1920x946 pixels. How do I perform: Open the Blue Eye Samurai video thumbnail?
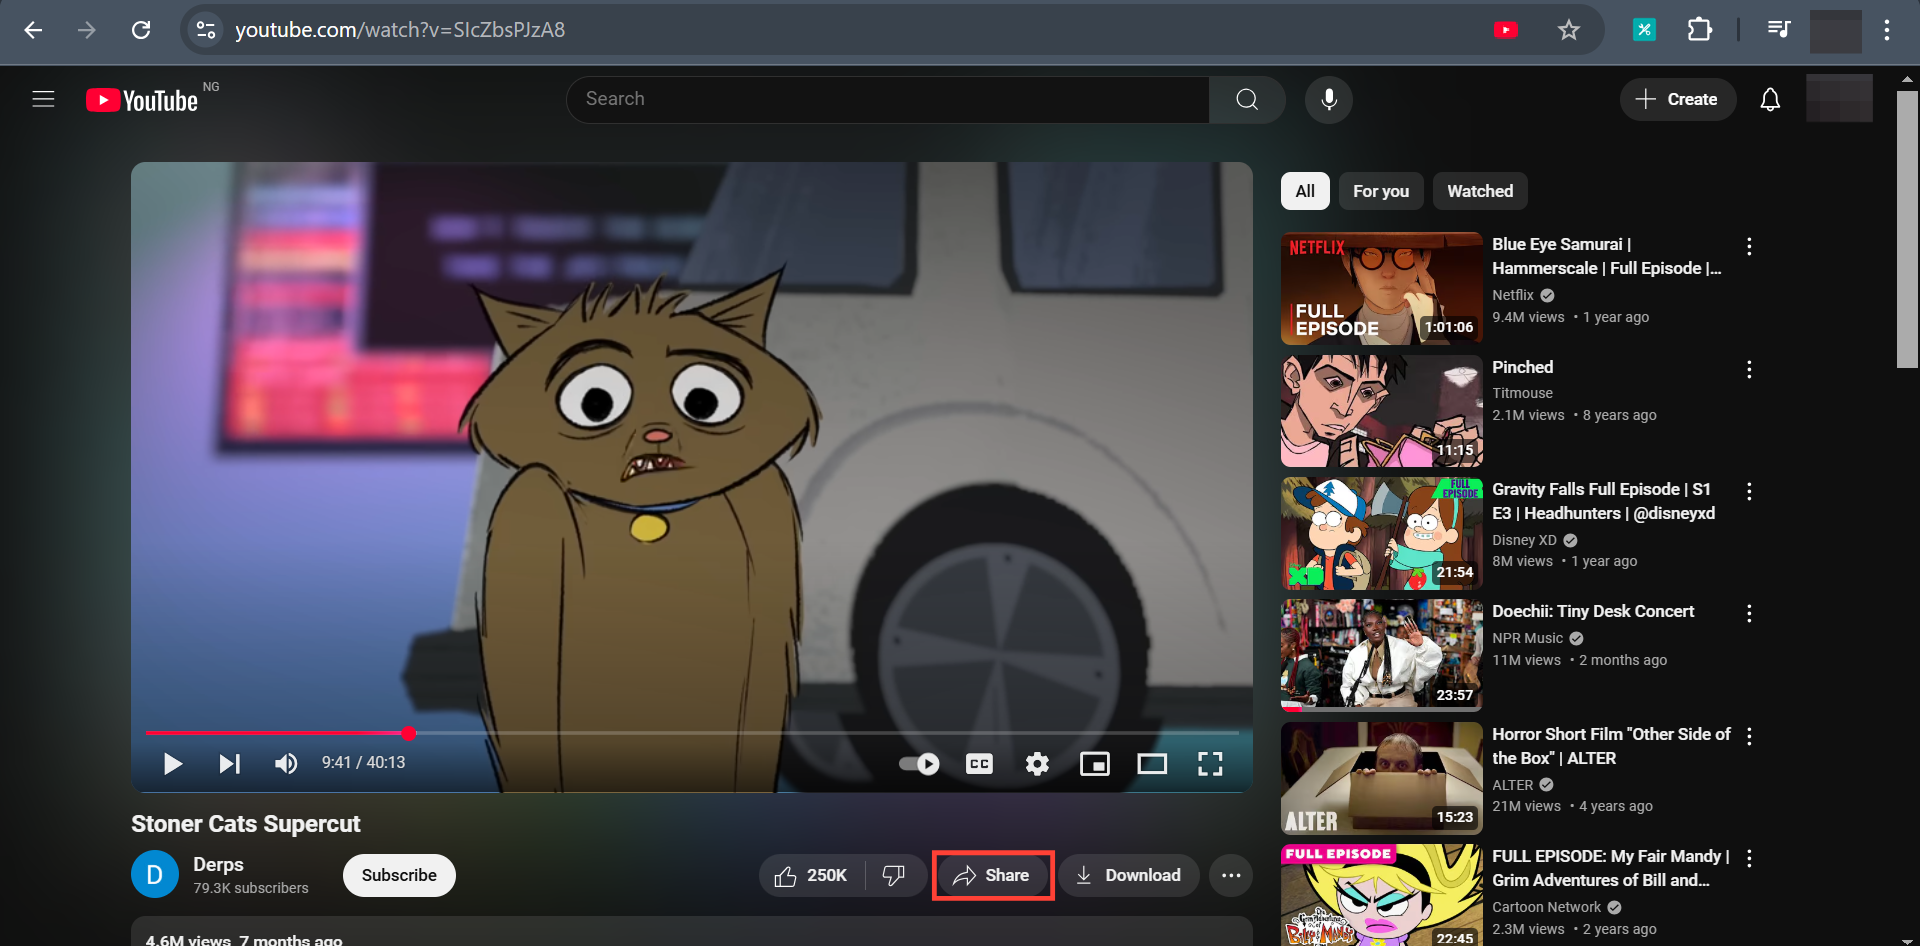click(1382, 289)
